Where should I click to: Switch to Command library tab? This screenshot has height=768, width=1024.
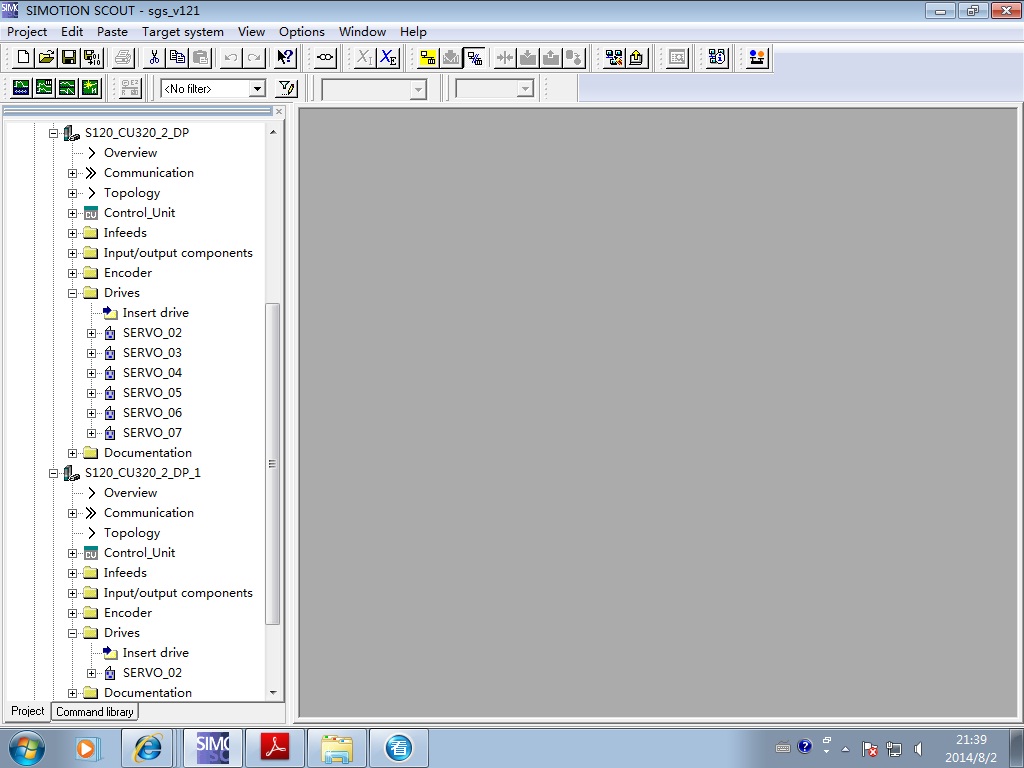point(95,712)
